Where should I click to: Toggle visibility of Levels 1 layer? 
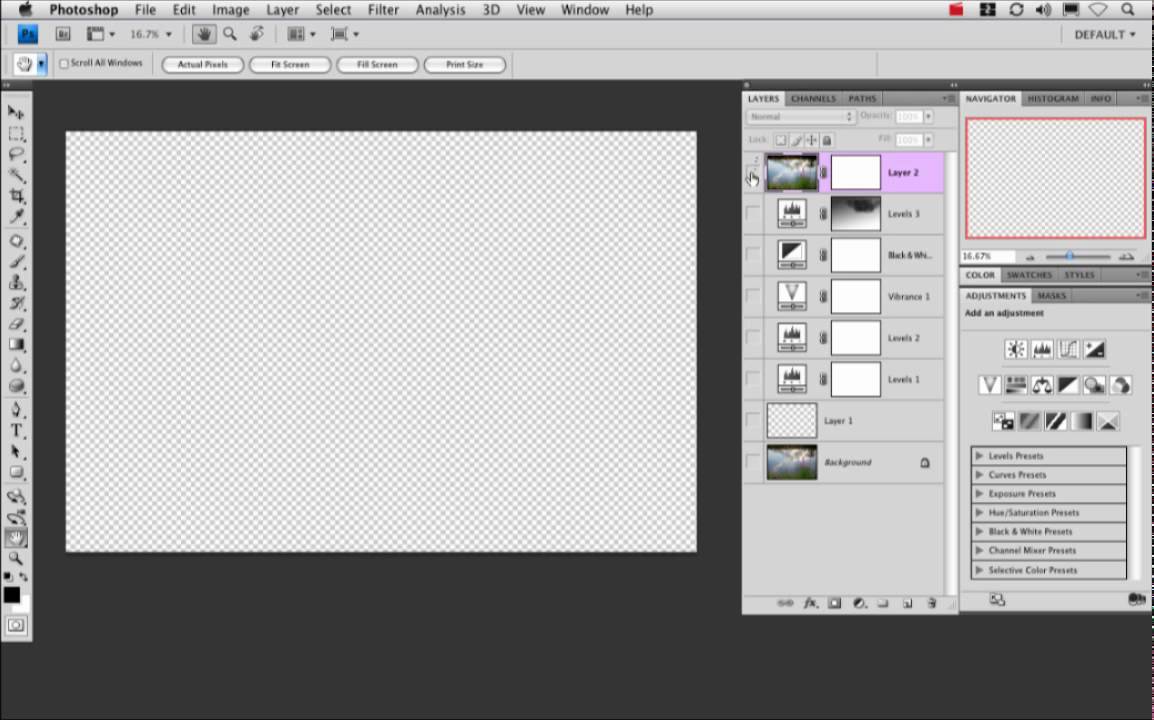tap(753, 378)
